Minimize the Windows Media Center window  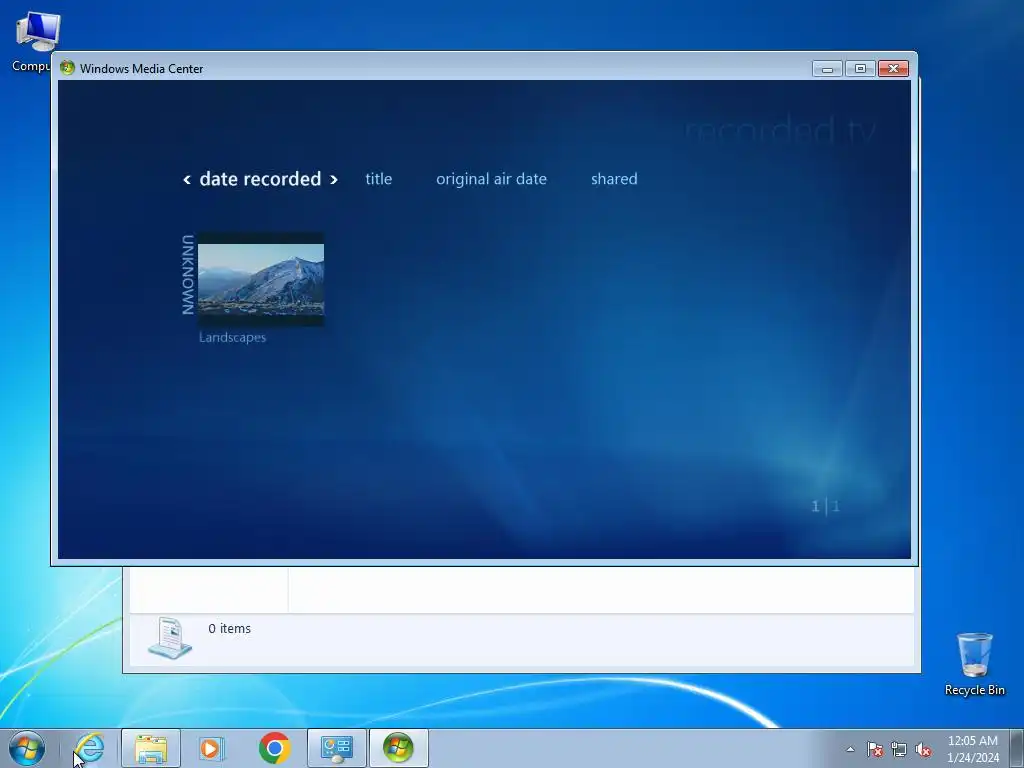pos(827,69)
